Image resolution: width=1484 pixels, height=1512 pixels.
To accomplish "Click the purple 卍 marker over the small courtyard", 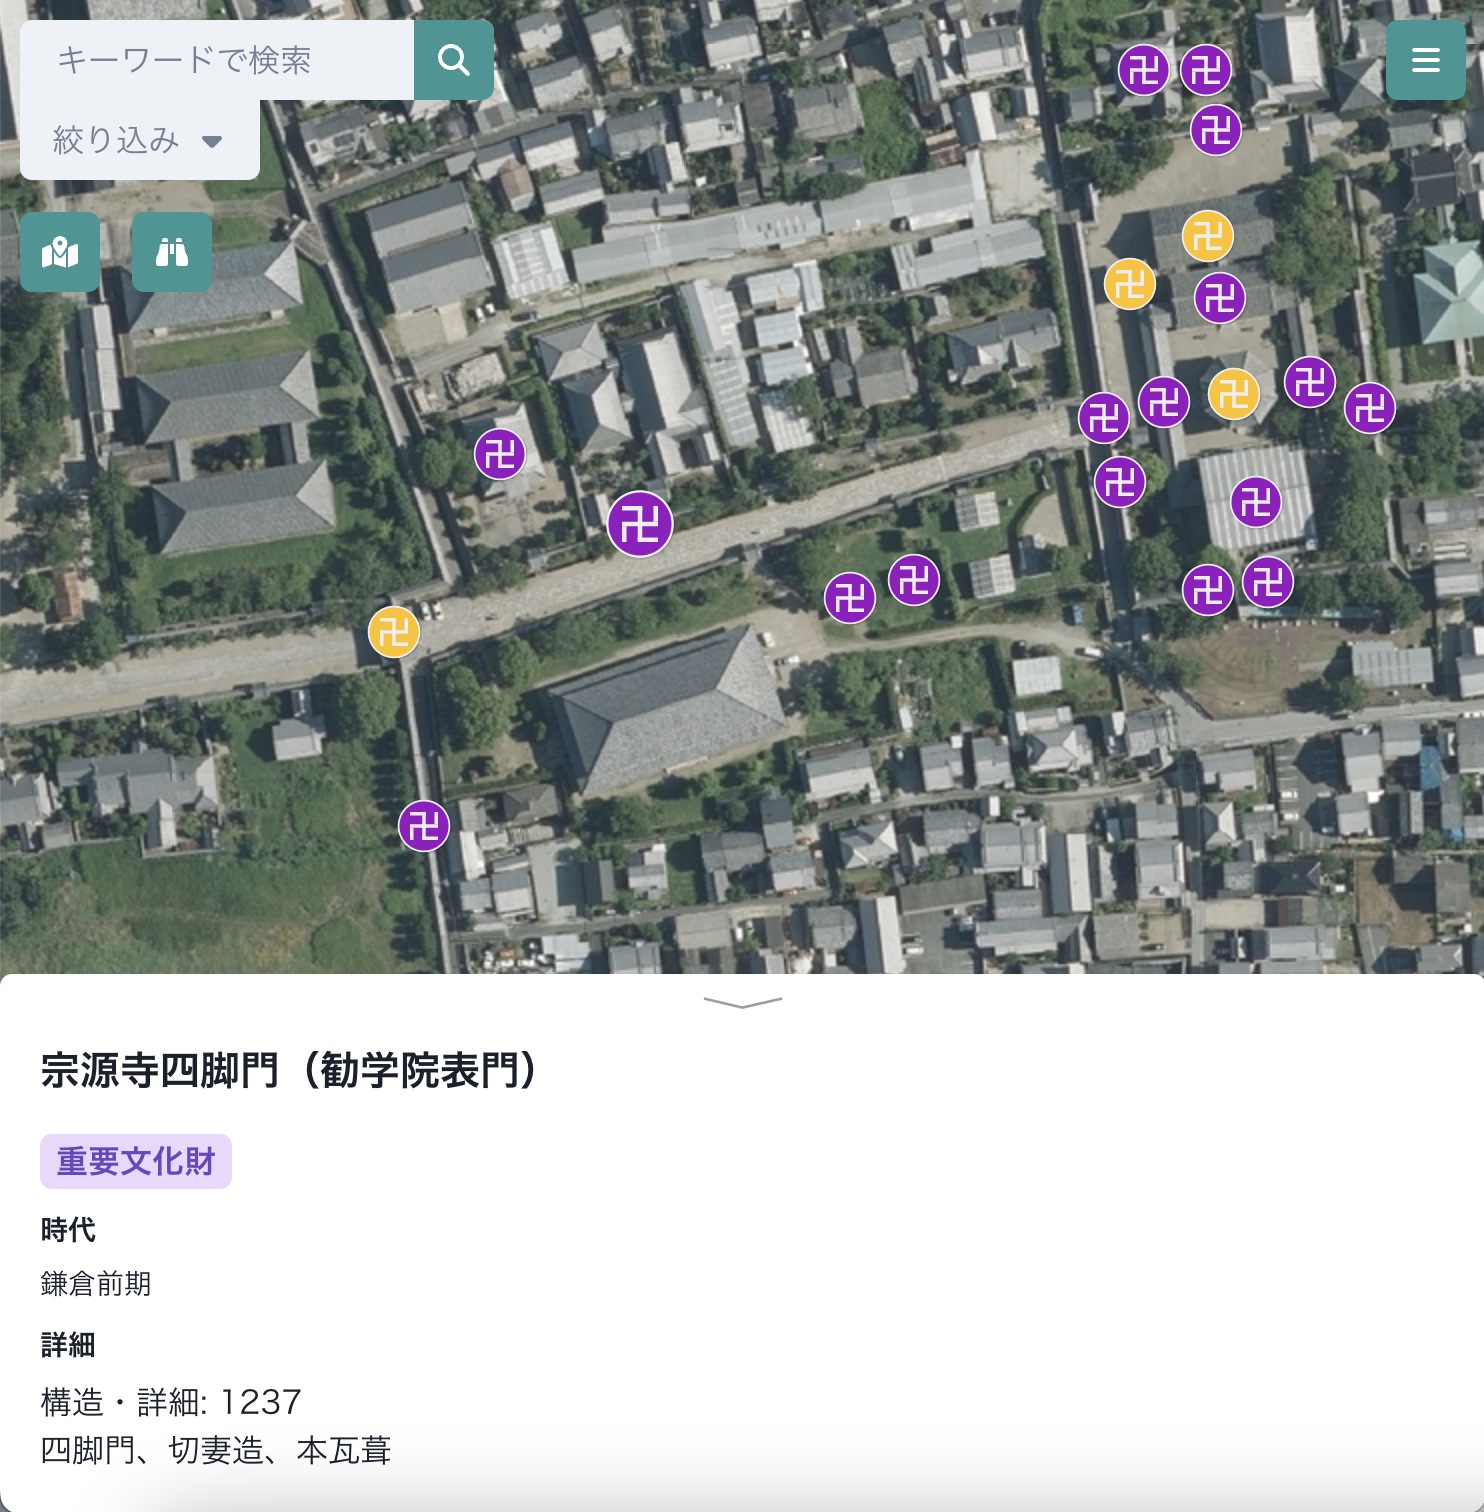I will tap(501, 454).
